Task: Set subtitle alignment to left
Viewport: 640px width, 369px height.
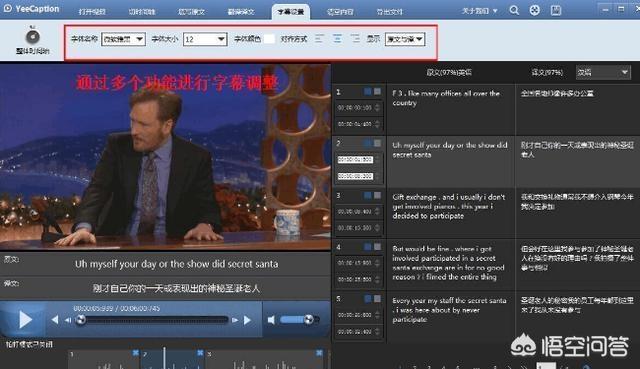Action: 319,39
